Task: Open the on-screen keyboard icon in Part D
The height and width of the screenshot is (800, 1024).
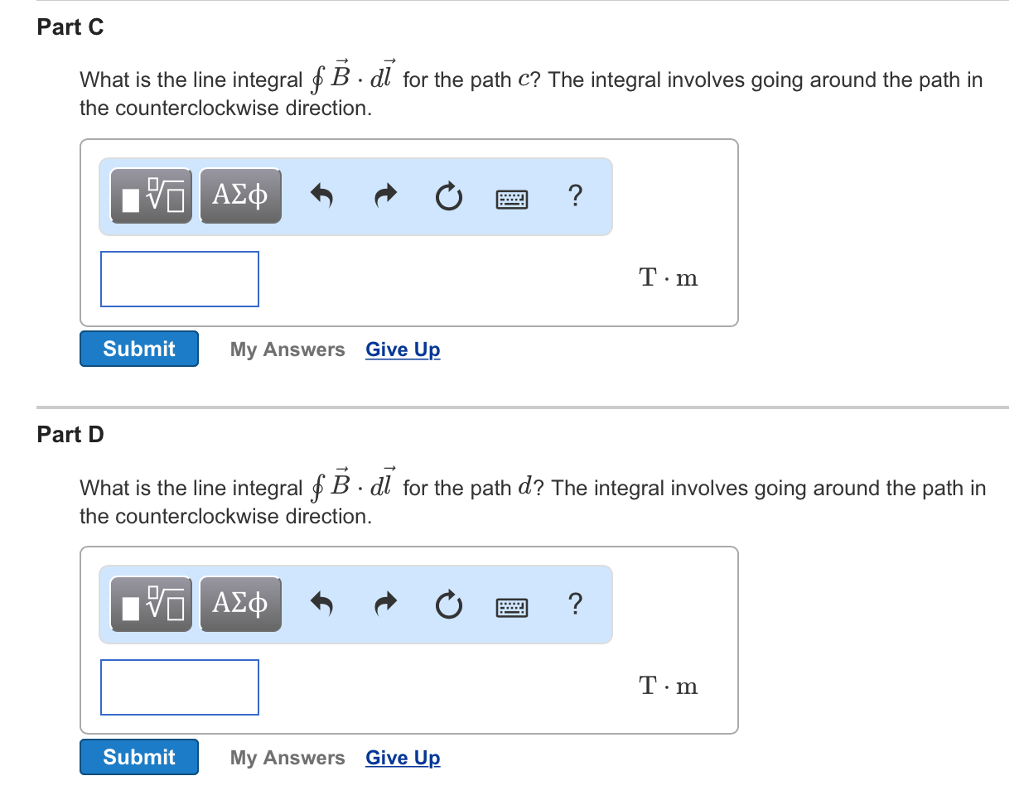Action: pyautogui.click(x=511, y=606)
